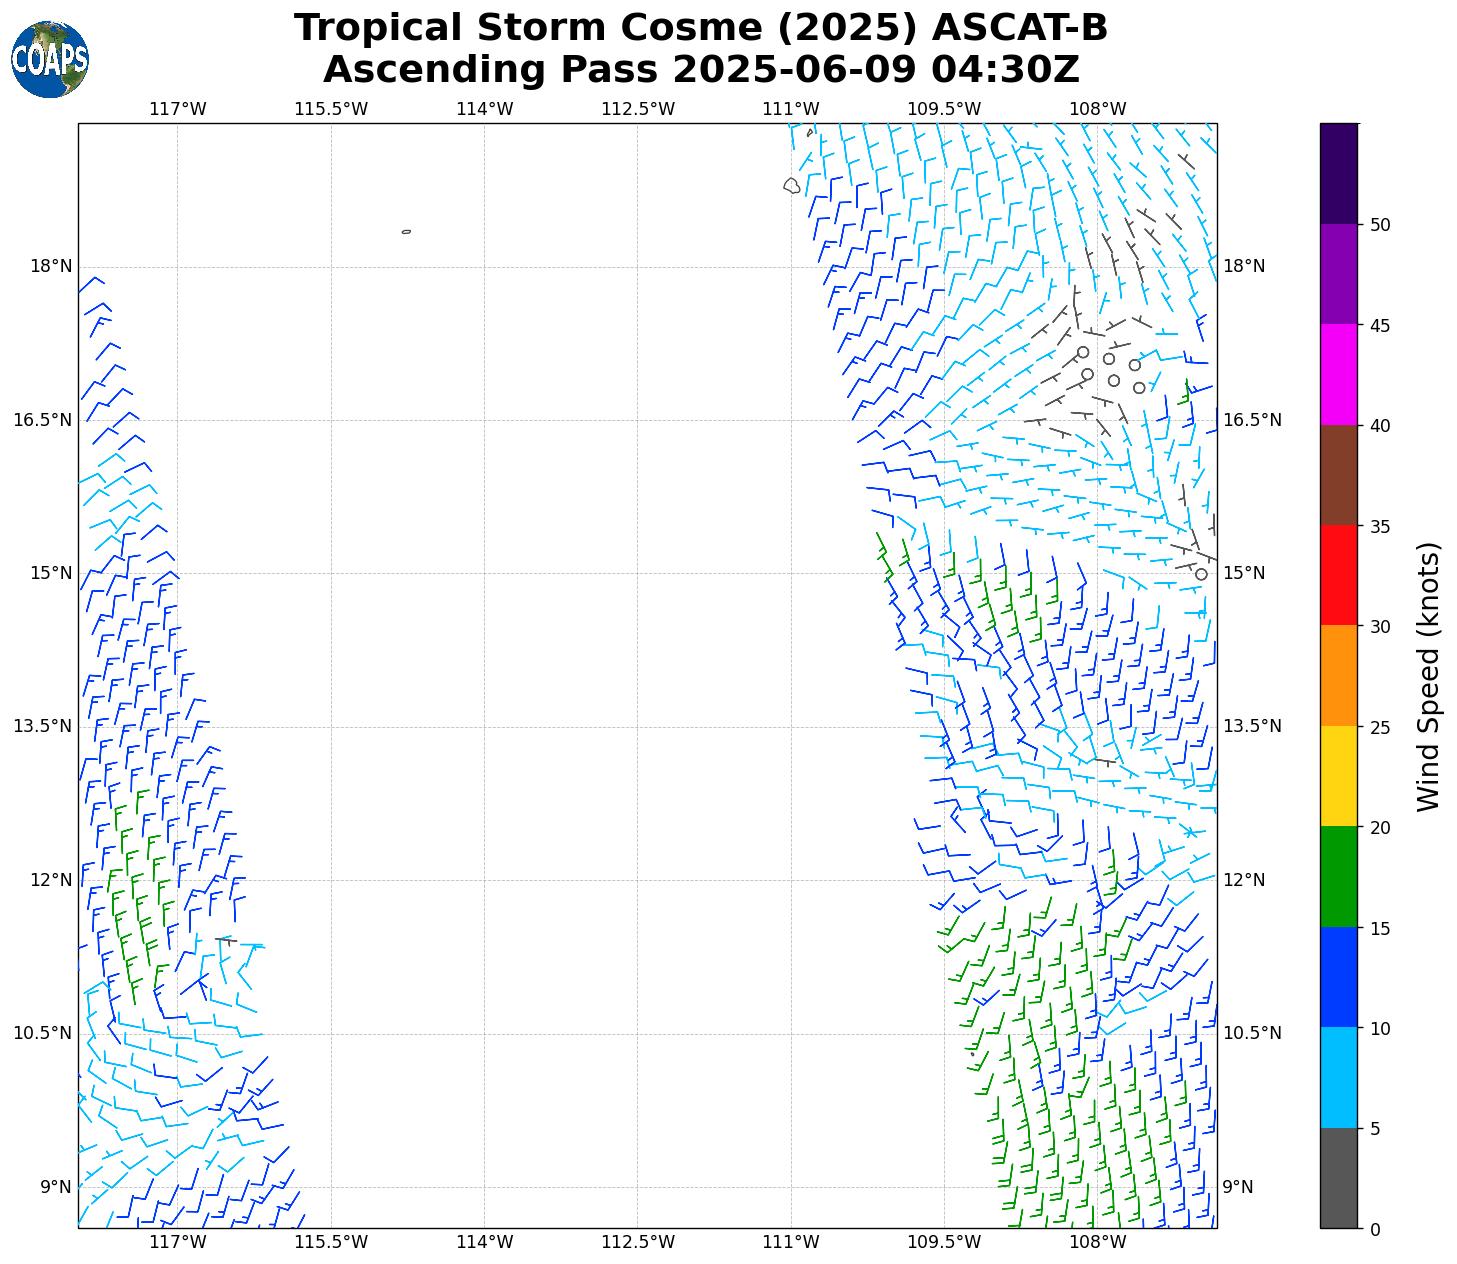Click the 114°W label on top axis

[484, 109]
